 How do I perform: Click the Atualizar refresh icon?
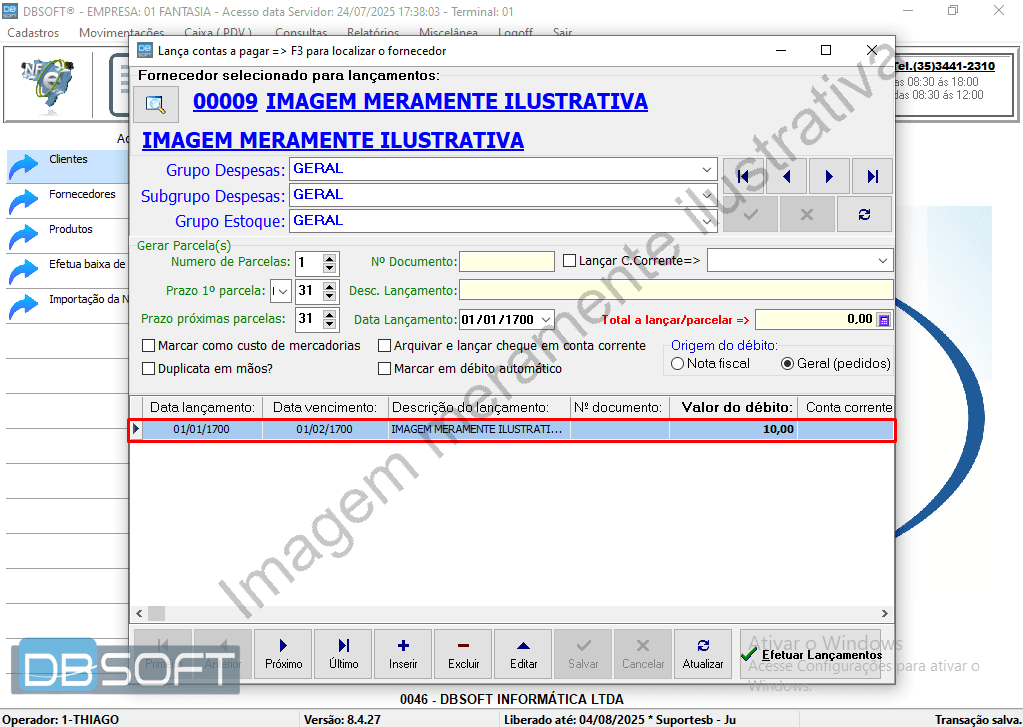703,653
